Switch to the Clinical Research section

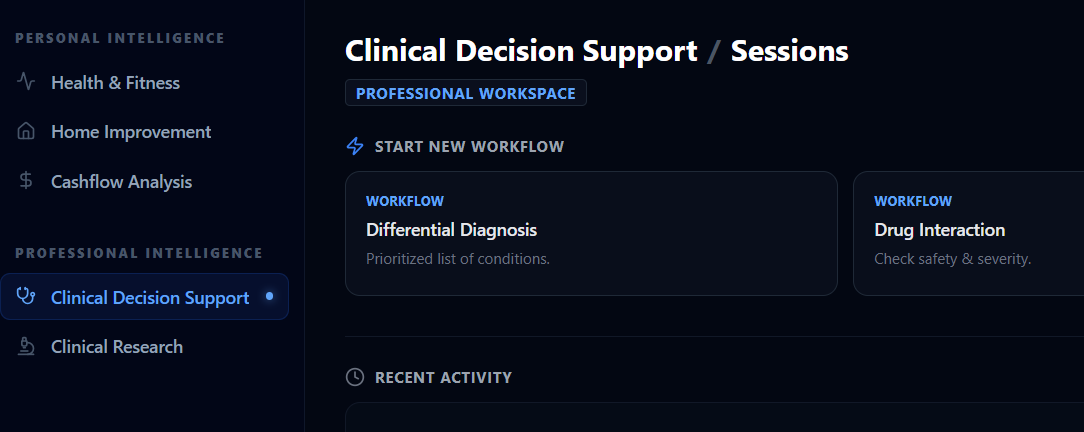click(117, 347)
